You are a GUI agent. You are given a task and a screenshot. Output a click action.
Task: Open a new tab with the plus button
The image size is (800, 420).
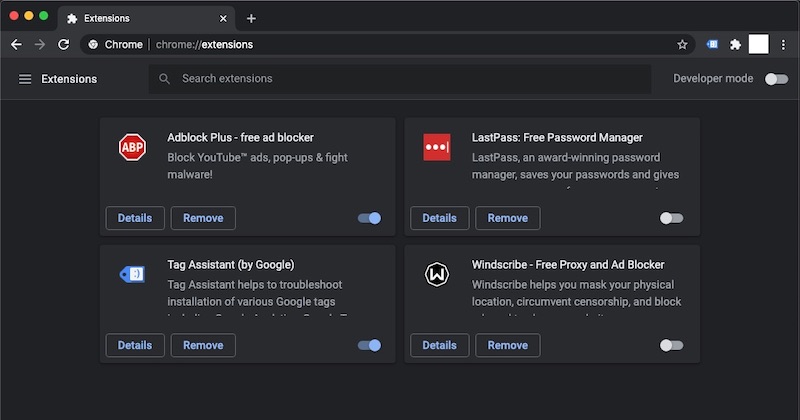pos(251,18)
